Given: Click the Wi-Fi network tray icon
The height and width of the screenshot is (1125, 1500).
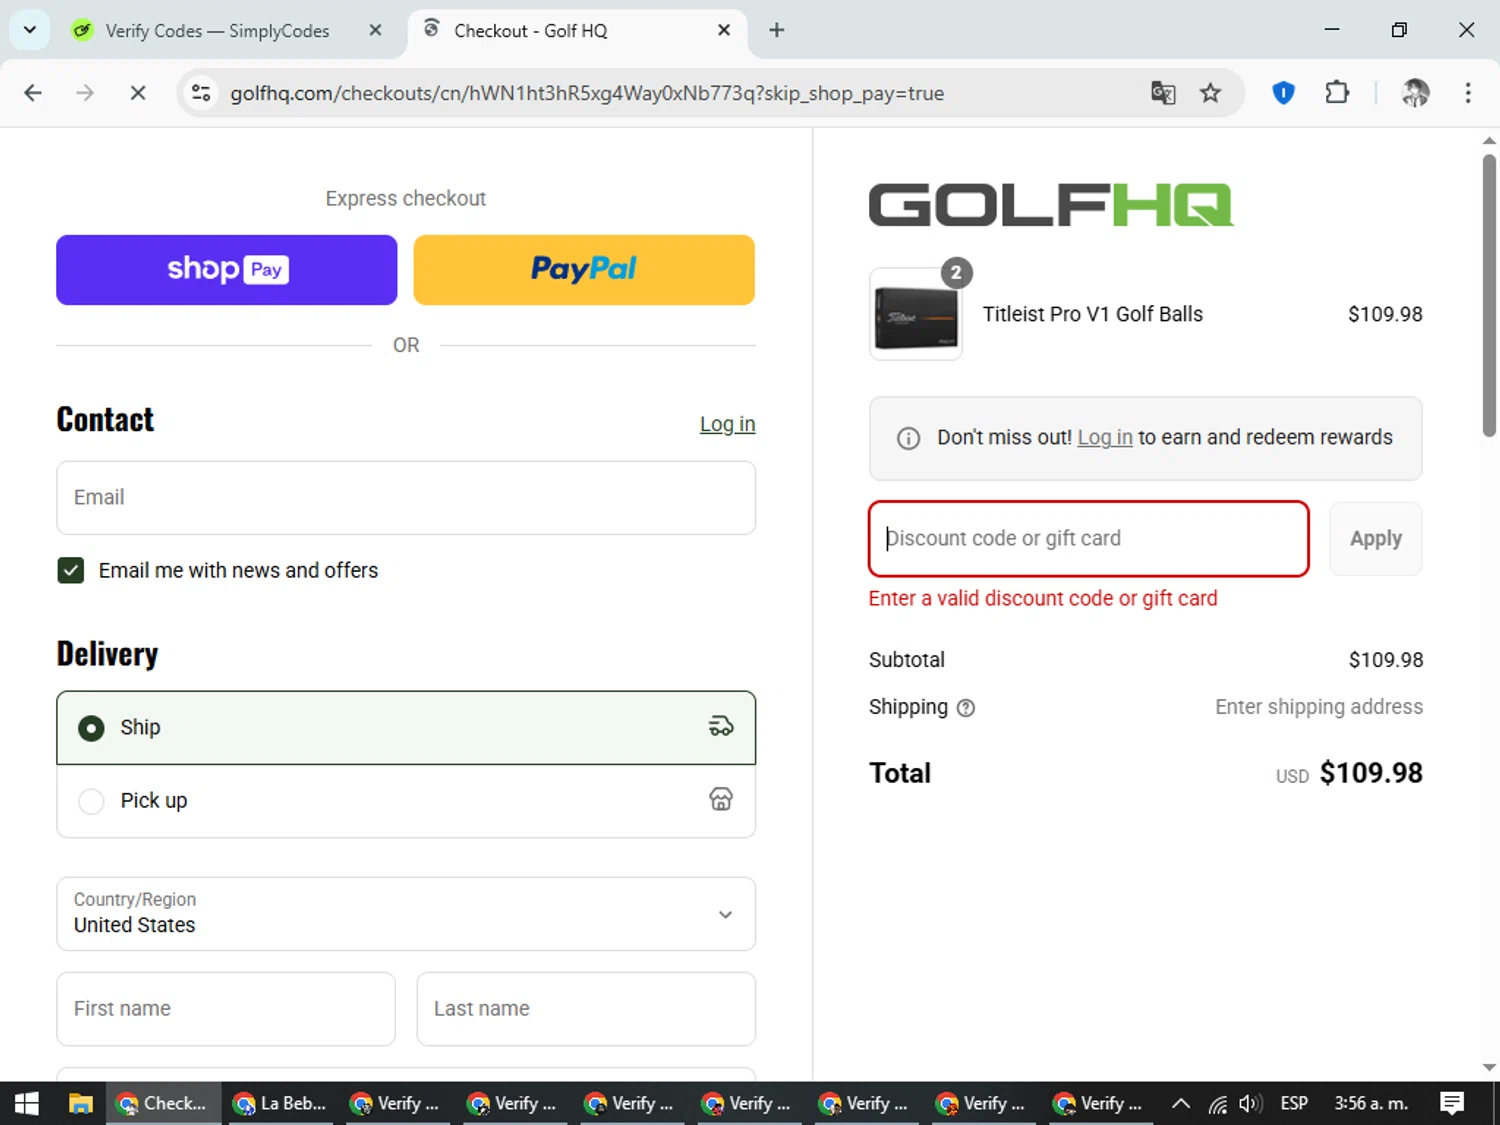Looking at the screenshot, I should click(1217, 1103).
